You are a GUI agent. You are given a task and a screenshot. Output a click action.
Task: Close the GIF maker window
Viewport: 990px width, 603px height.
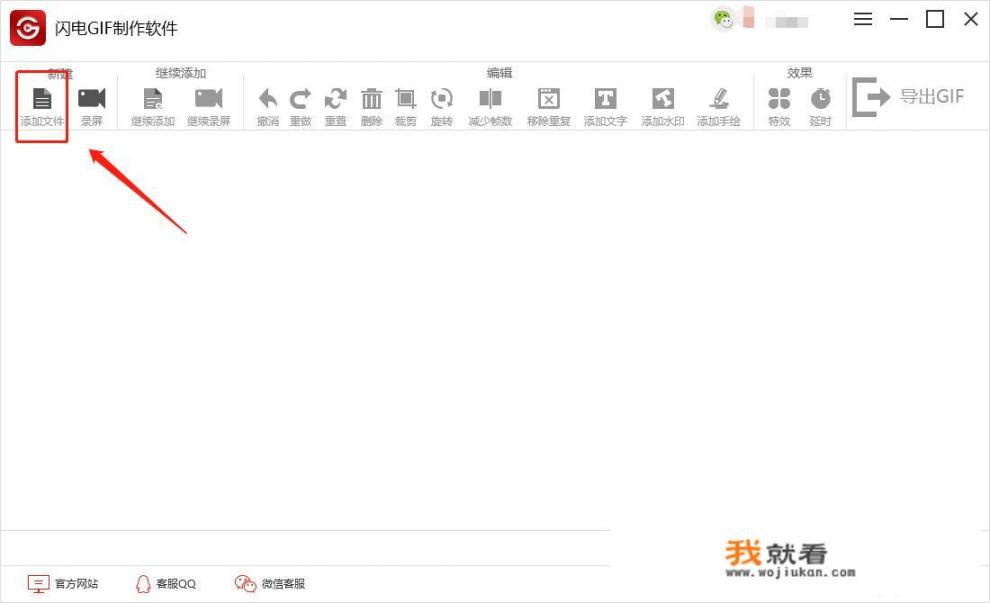point(971,20)
